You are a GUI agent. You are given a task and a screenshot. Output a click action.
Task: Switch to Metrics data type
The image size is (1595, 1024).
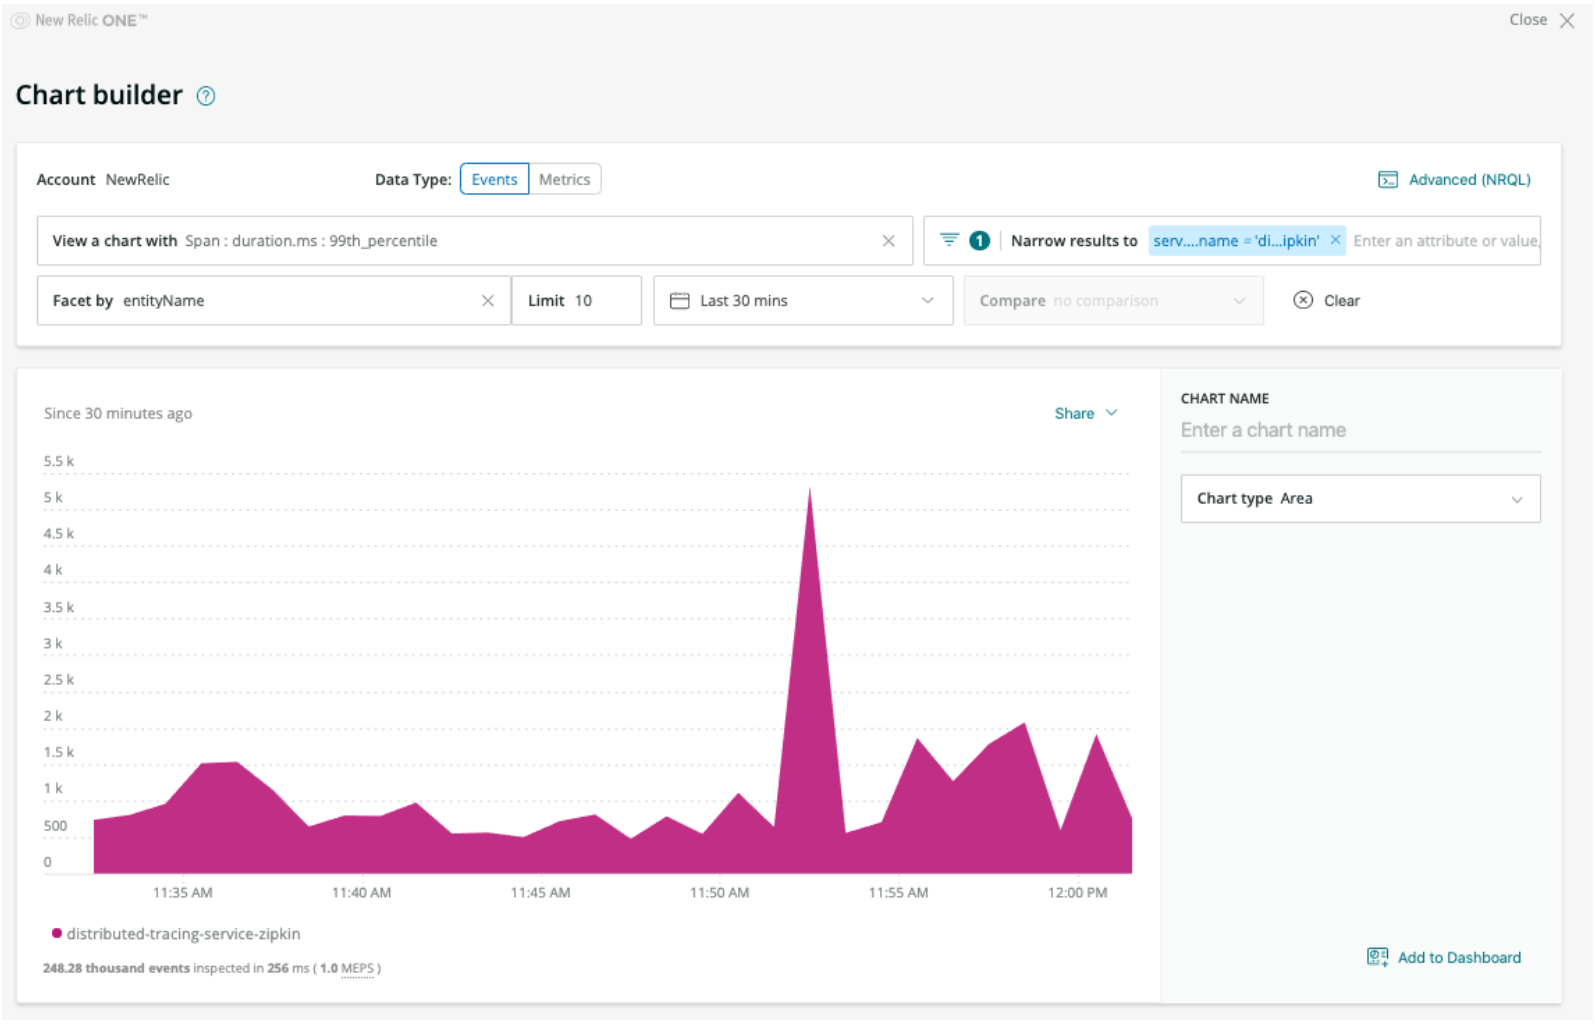coord(565,179)
